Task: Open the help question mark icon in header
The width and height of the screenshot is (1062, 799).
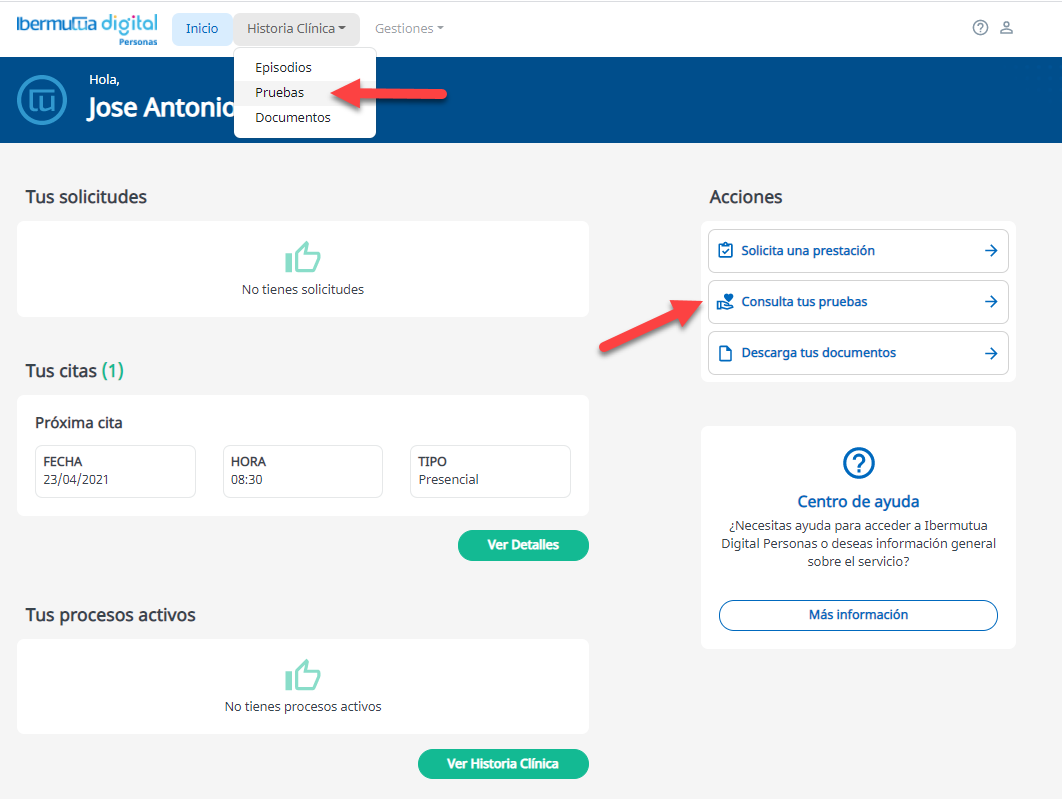Action: [980, 28]
